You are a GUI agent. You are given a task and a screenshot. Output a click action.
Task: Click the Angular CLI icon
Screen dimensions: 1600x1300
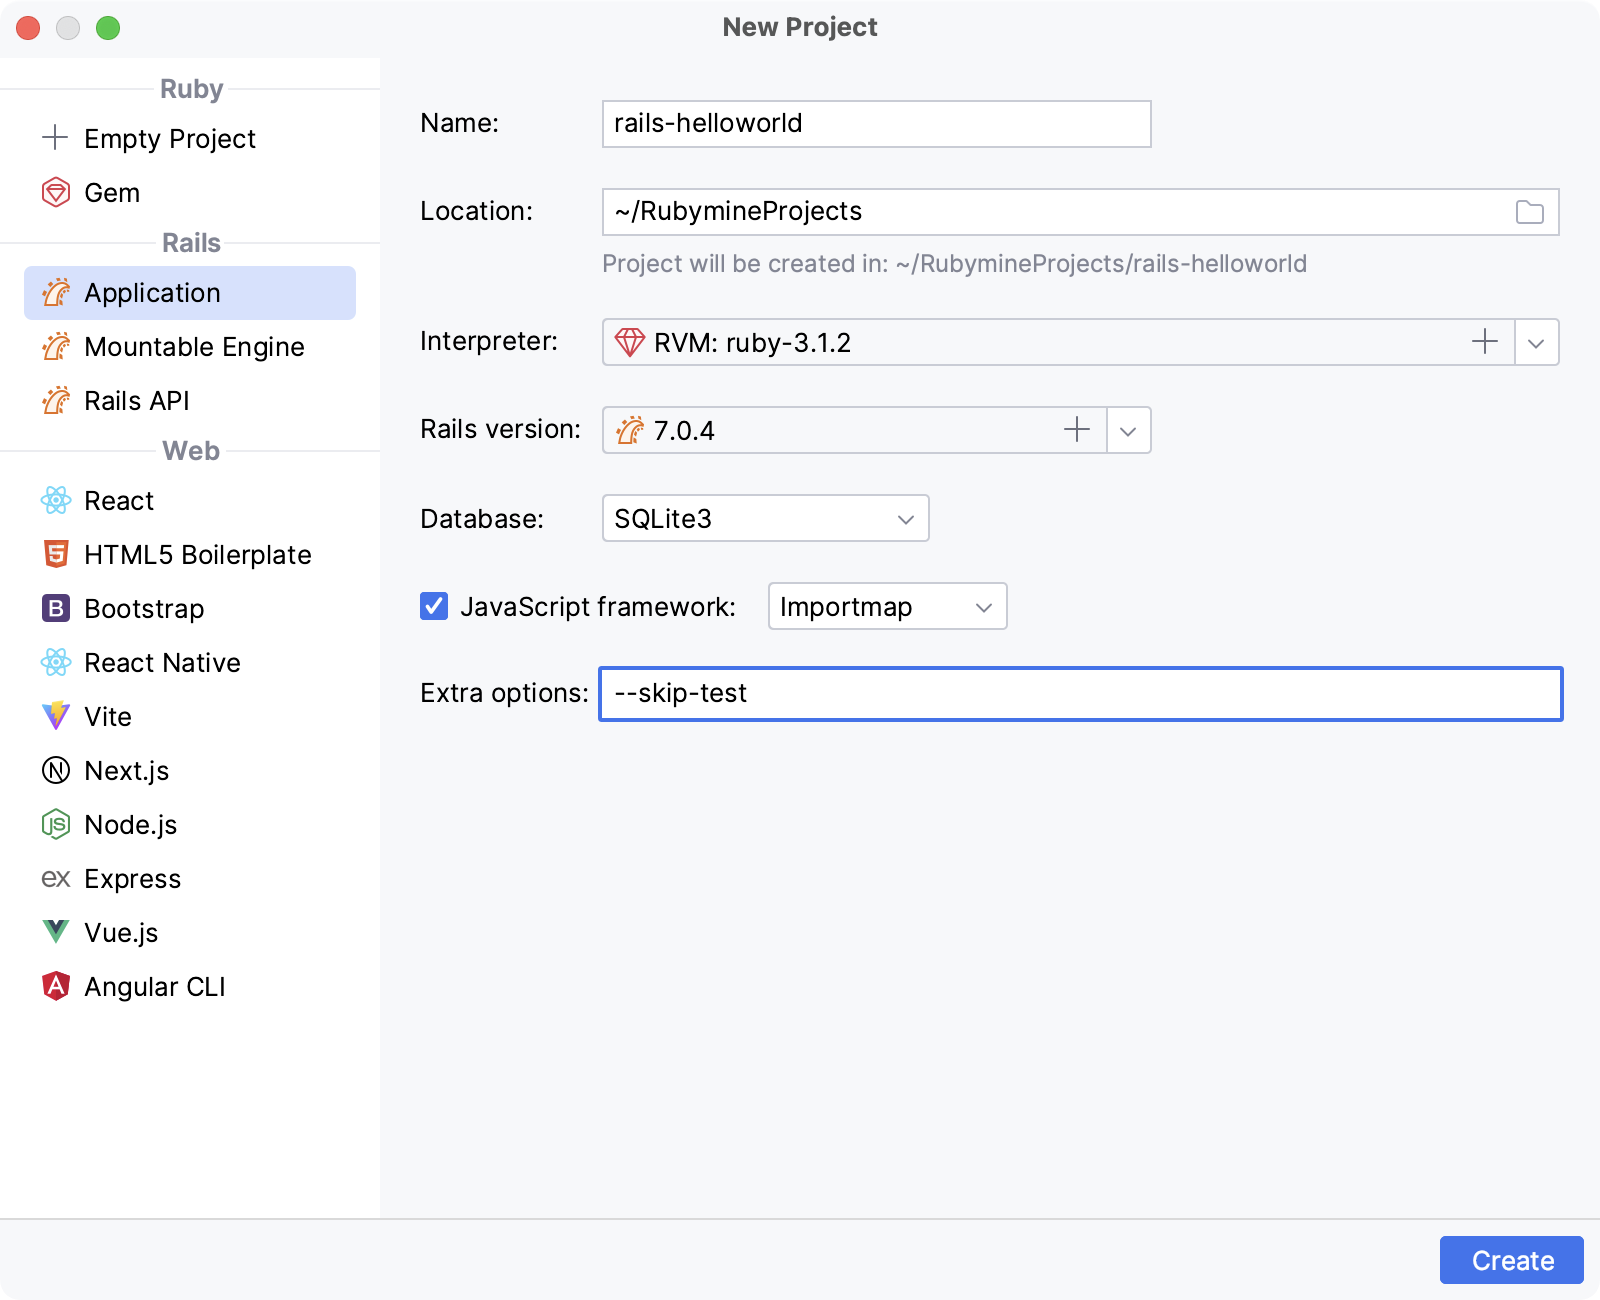pyautogui.click(x=57, y=987)
